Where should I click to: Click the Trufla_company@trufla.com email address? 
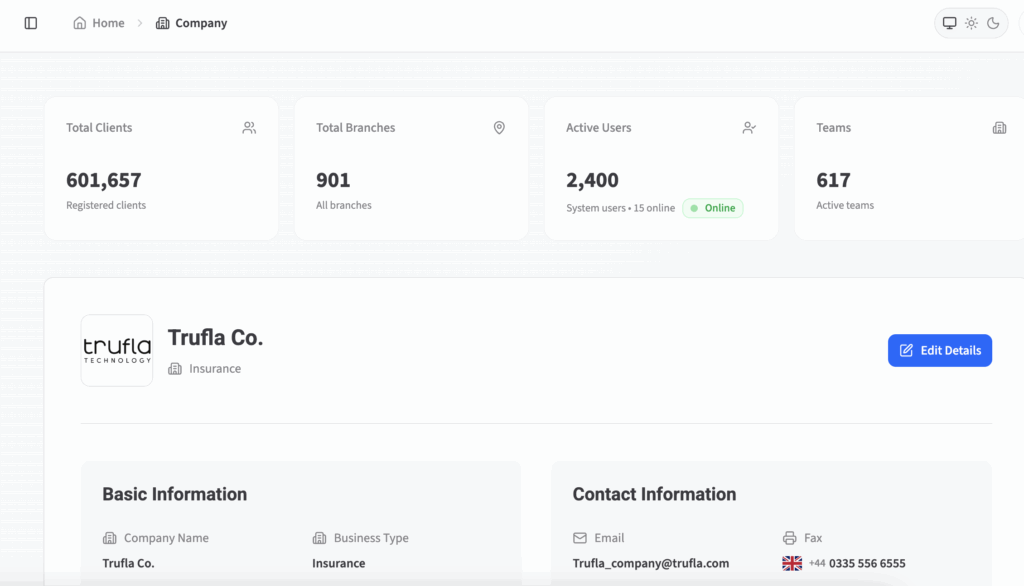[650, 563]
